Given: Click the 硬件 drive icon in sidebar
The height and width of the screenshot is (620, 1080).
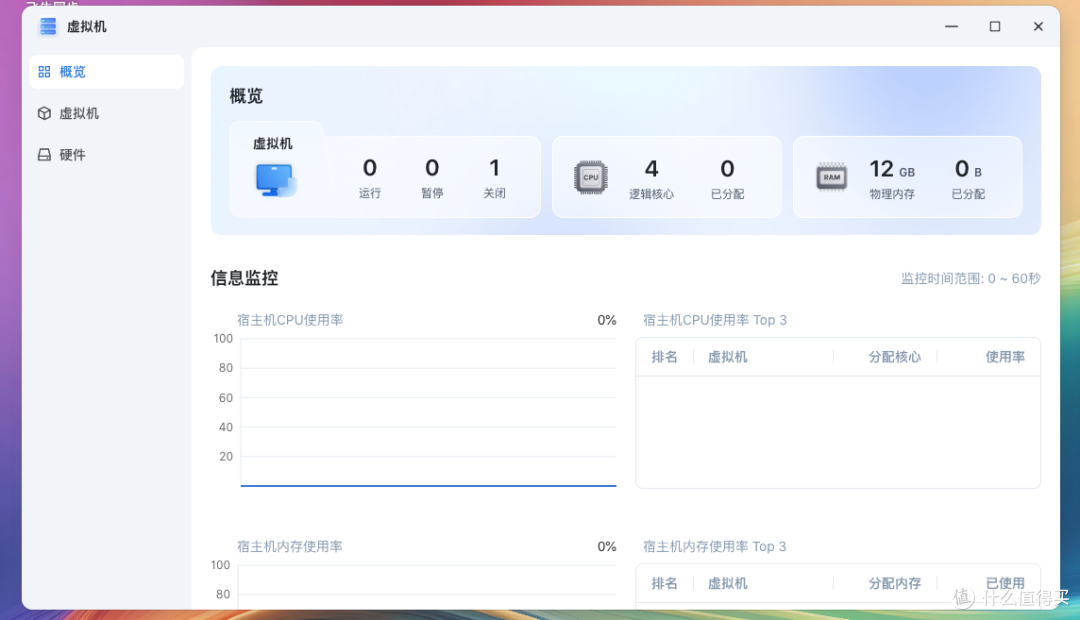Looking at the screenshot, I should pyautogui.click(x=44, y=154).
